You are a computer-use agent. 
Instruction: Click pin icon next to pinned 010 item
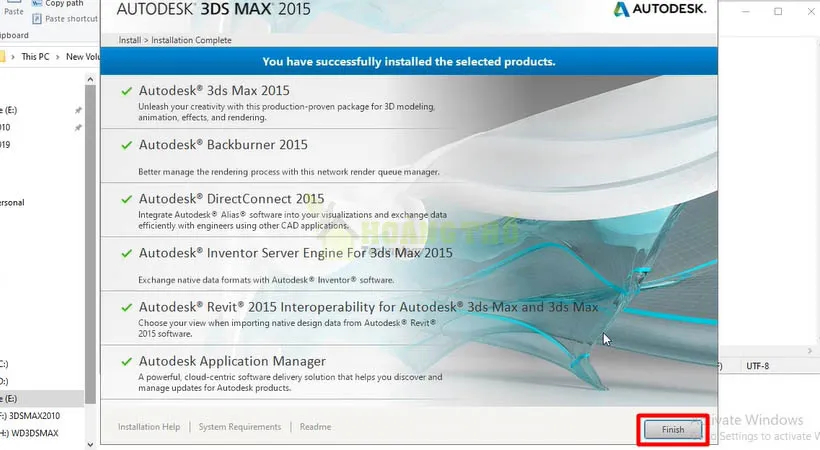78,128
